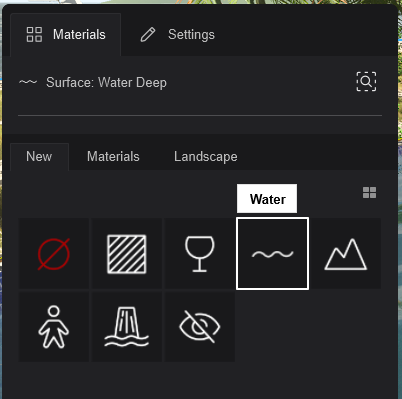
Task: Select the highlighted Water wave tile
Action: pyautogui.click(x=272, y=254)
